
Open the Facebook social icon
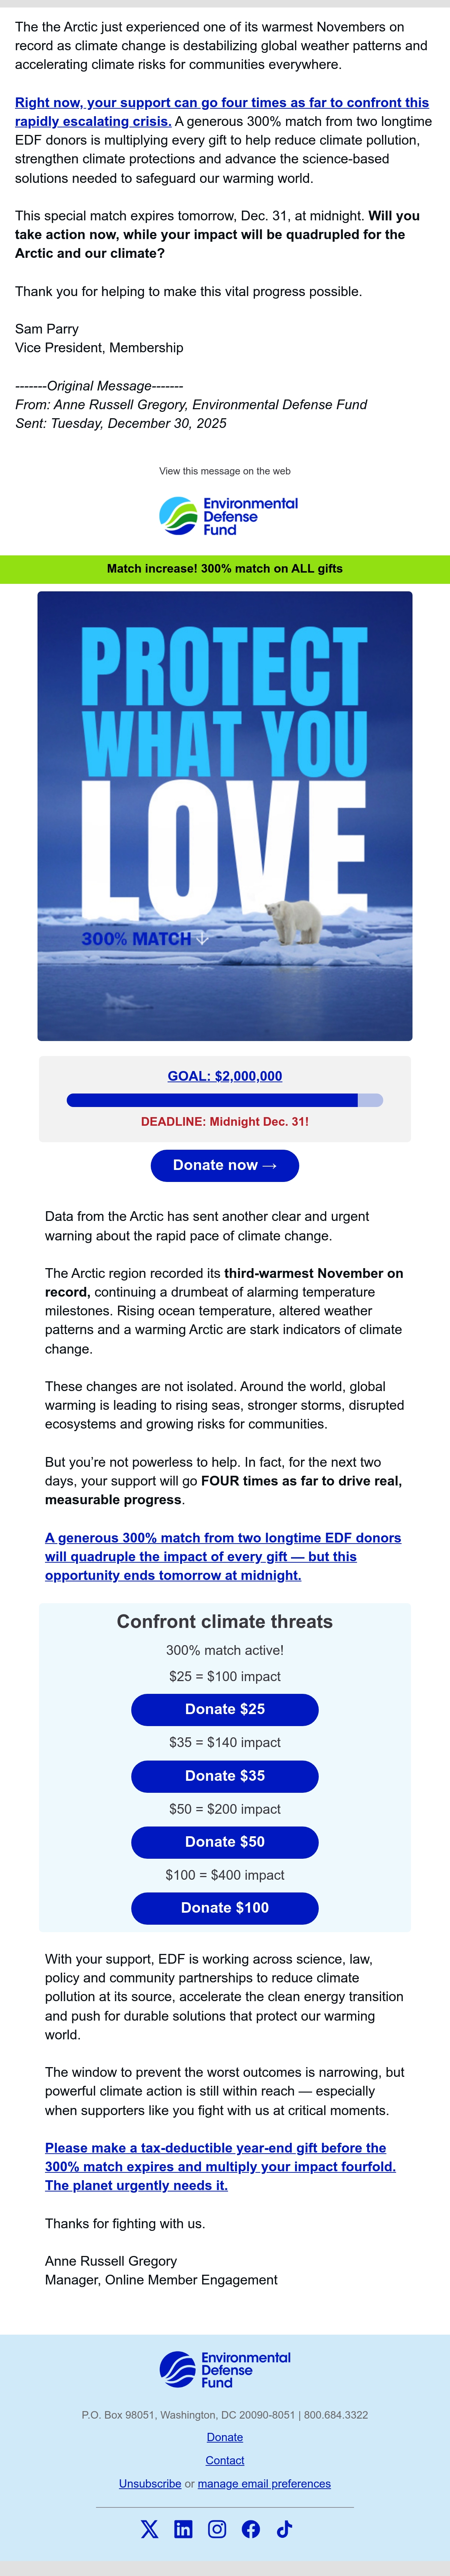coord(251,2529)
